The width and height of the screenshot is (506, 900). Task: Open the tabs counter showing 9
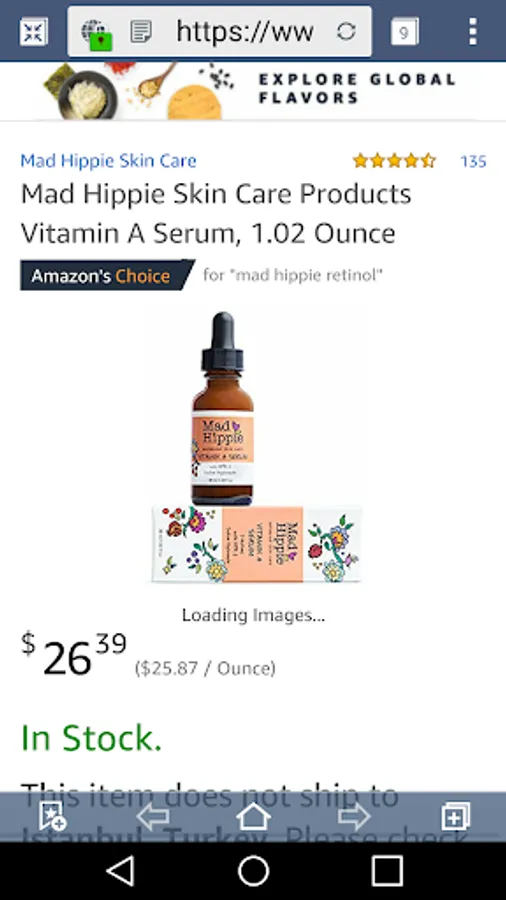(x=404, y=32)
